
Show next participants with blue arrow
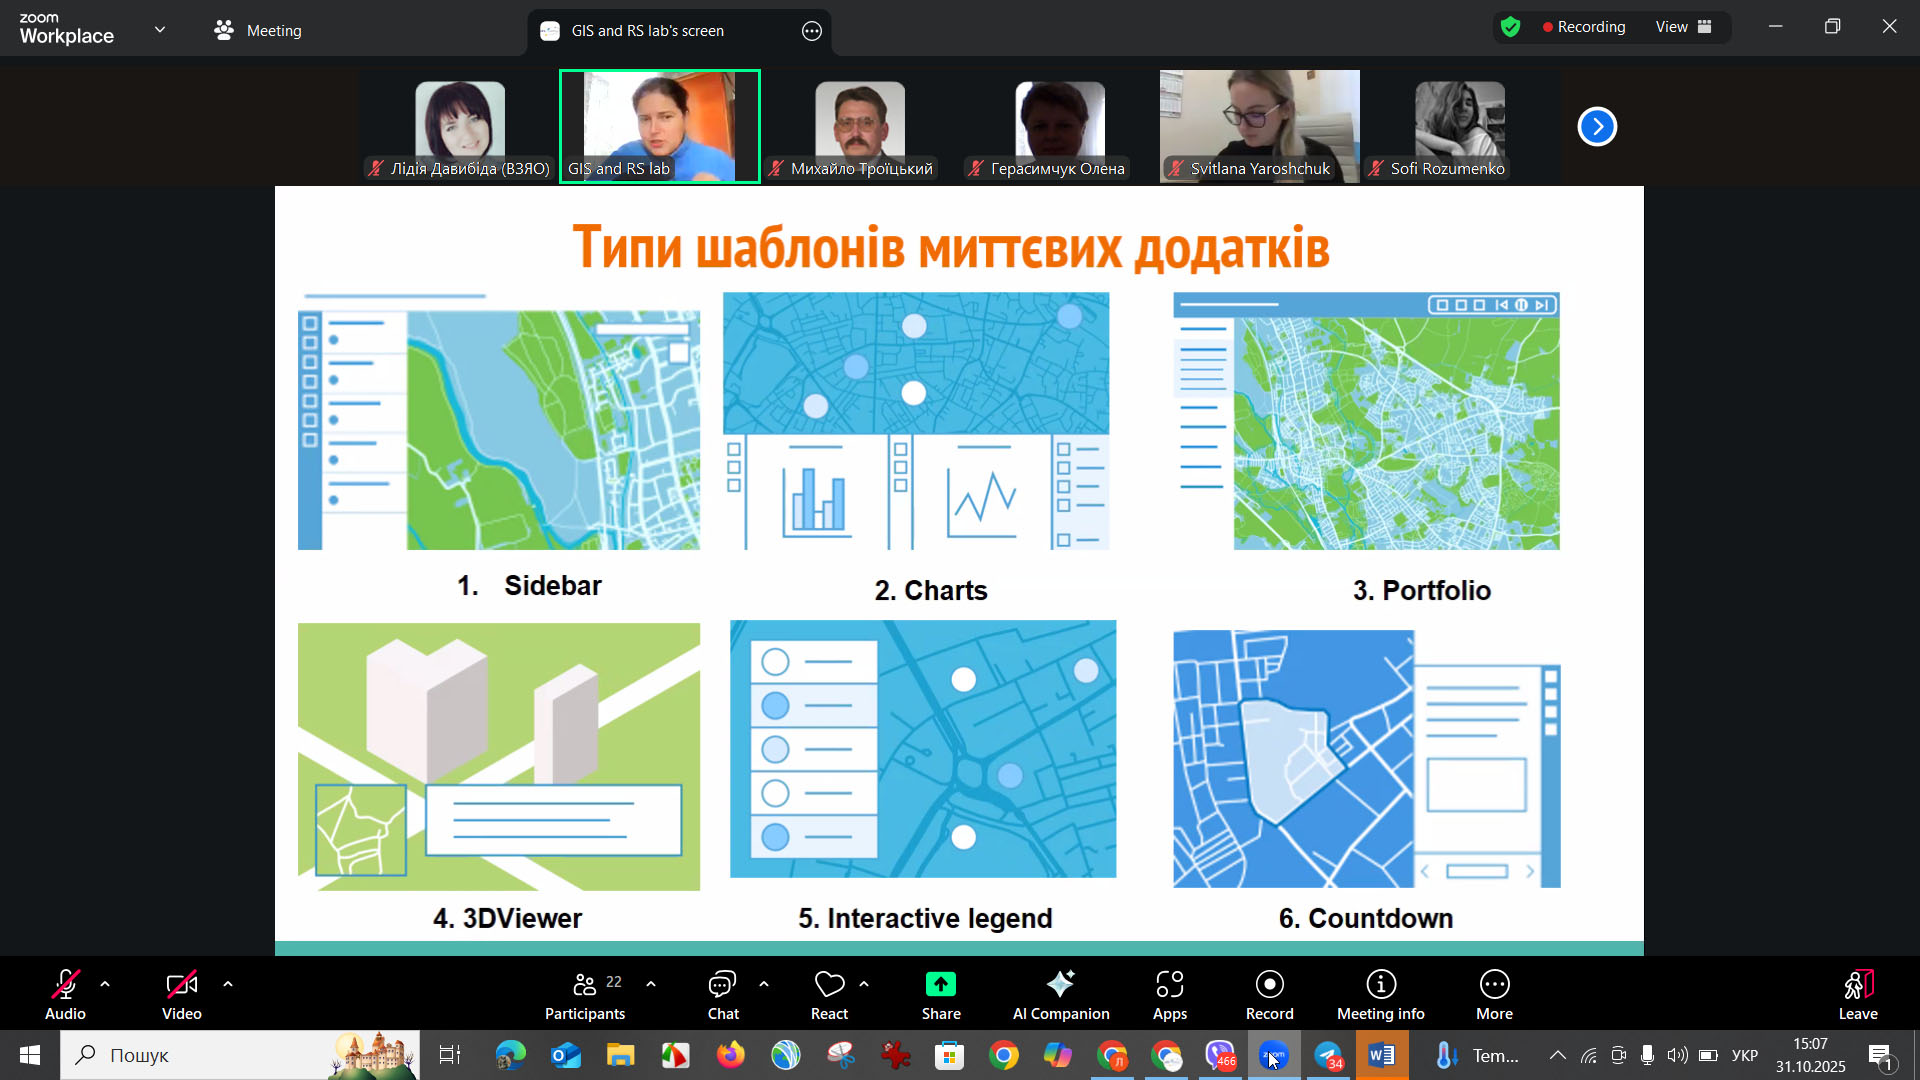pyautogui.click(x=1597, y=126)
